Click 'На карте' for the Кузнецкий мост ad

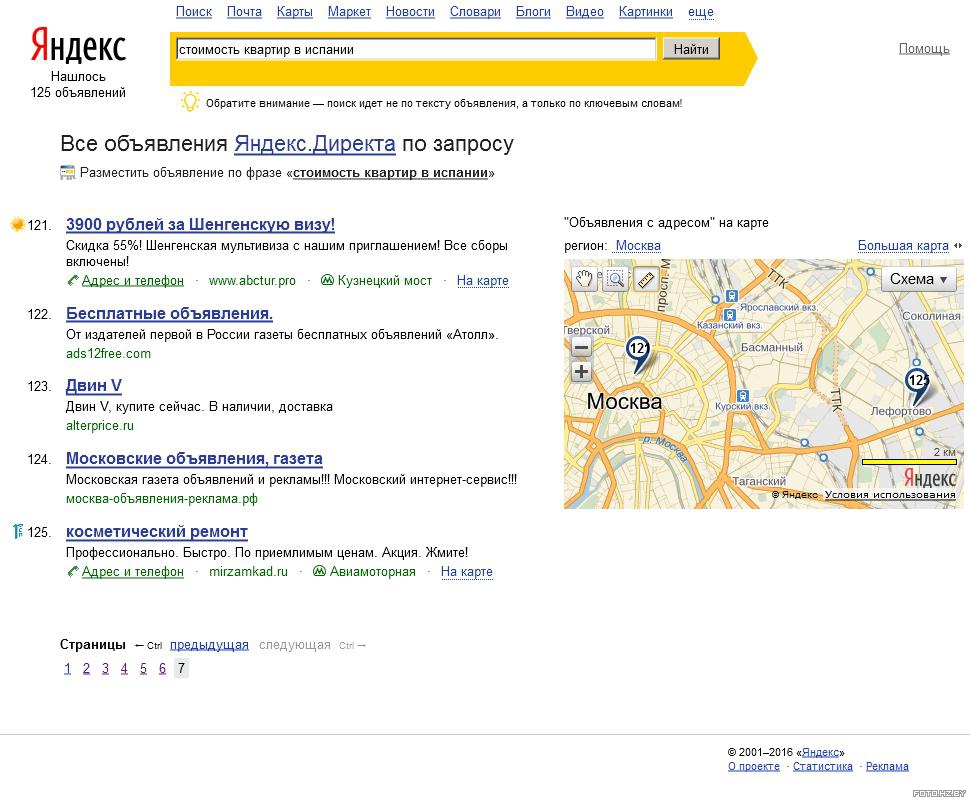483,280
